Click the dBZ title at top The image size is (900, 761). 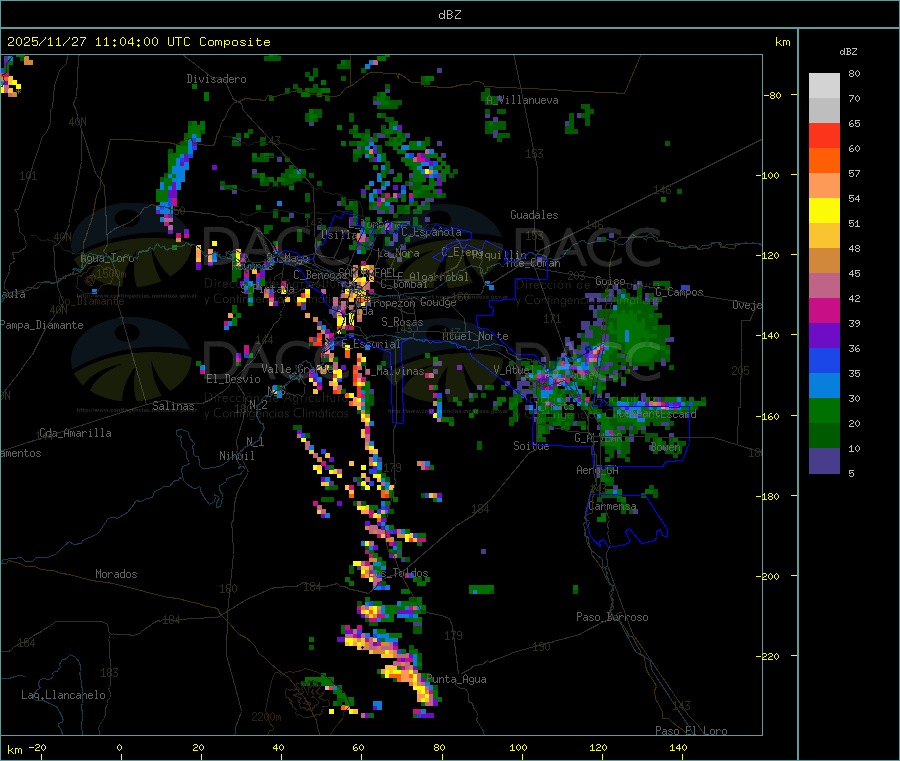click(449, 15)
